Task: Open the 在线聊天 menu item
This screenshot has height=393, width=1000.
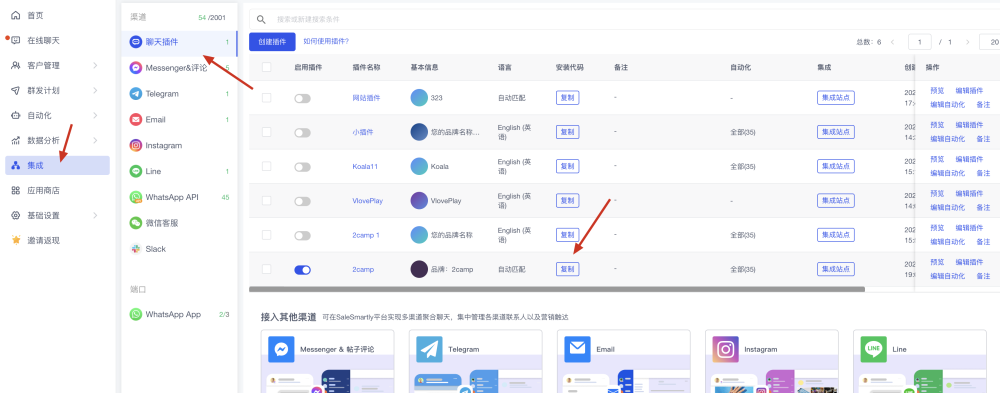Action: pos(57,40)
